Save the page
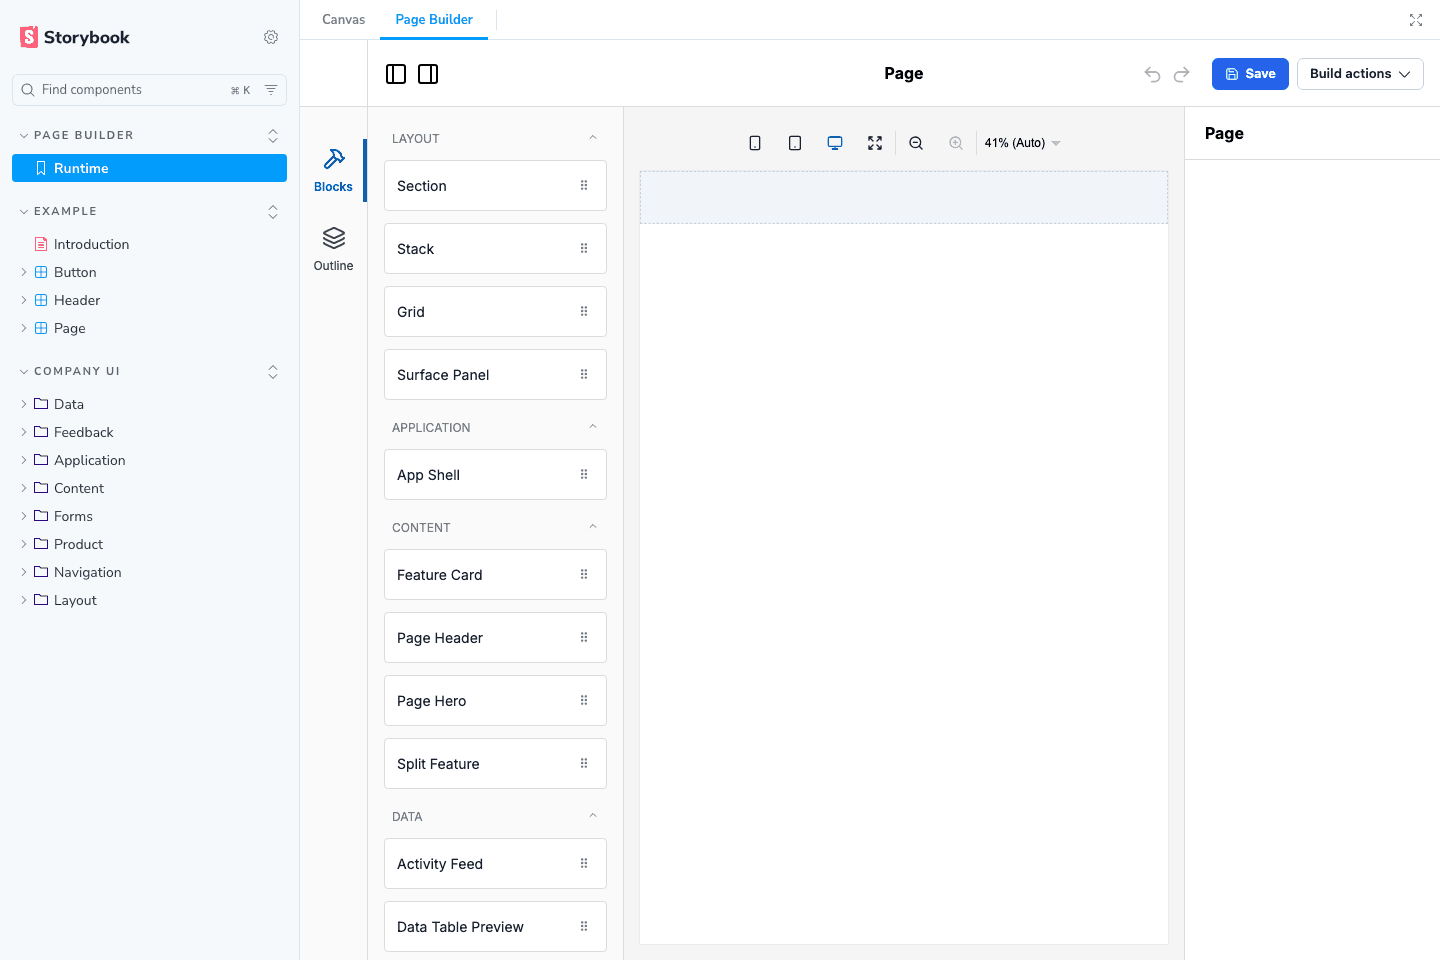 click(x=1250, y=74)
